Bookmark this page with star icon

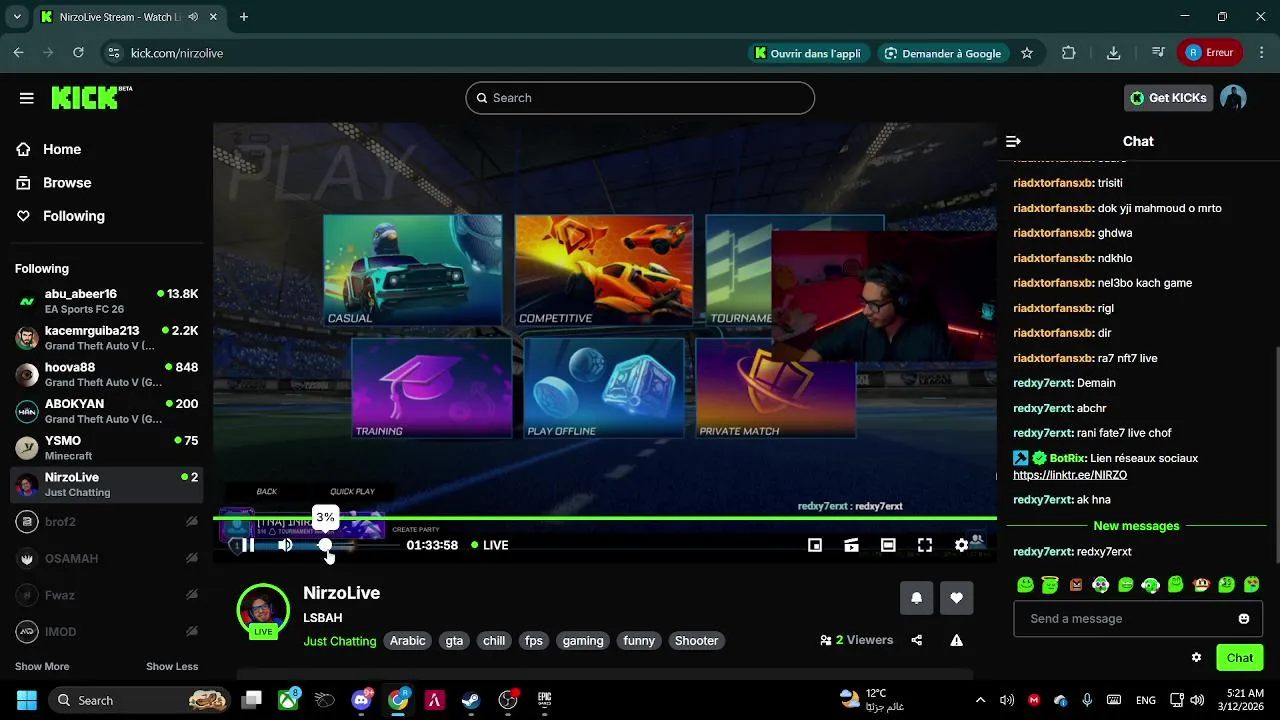coord(1027,53)
